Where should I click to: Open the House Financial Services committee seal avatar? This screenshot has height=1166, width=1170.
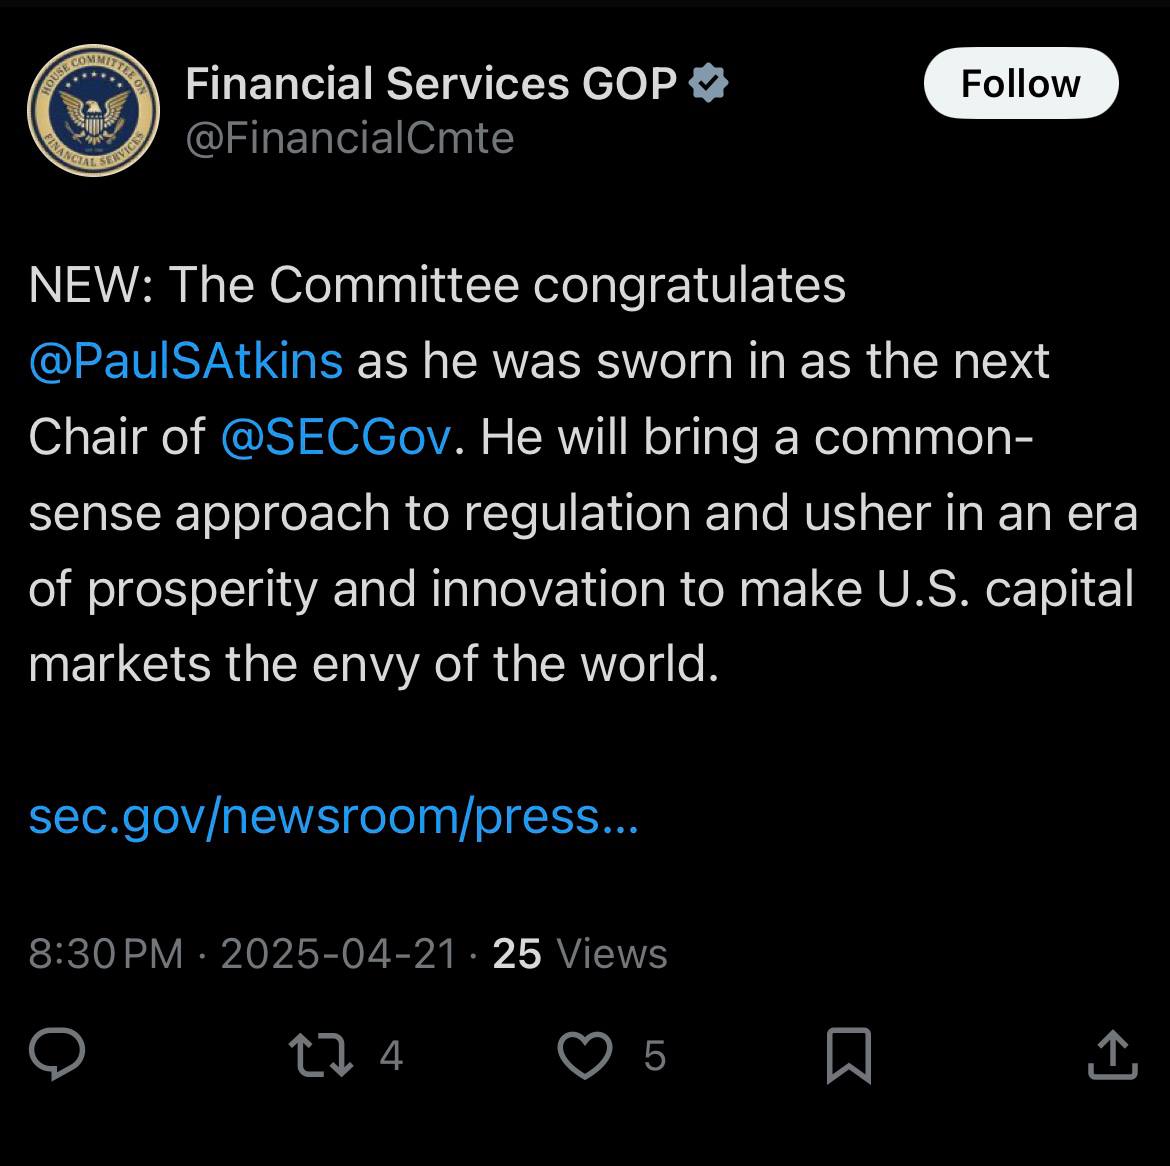click(x=93, y=110)
